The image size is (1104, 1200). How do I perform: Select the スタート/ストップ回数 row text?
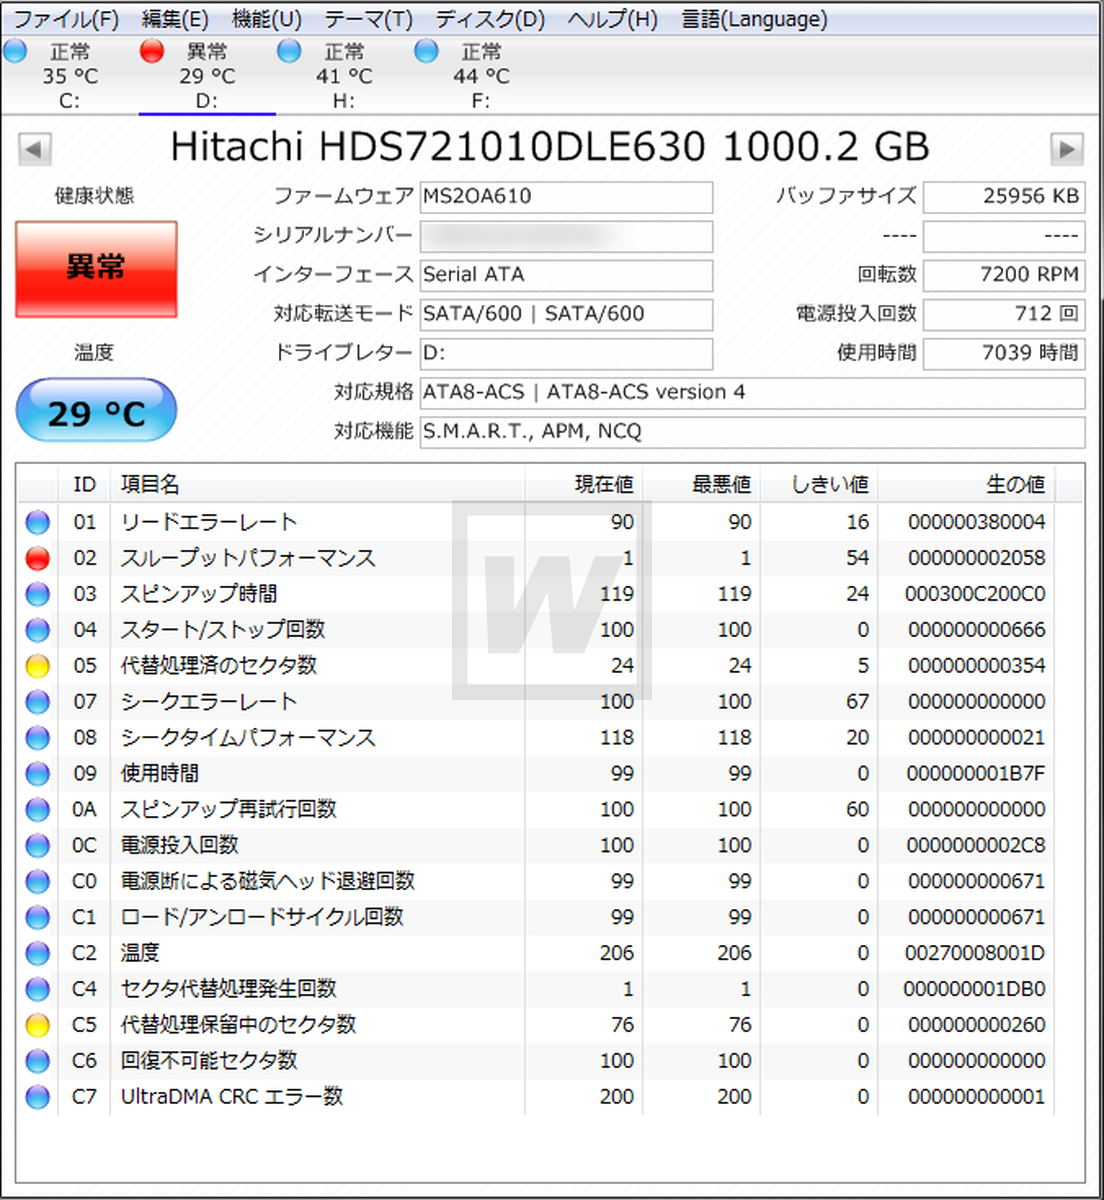click(x=223, y=630)
